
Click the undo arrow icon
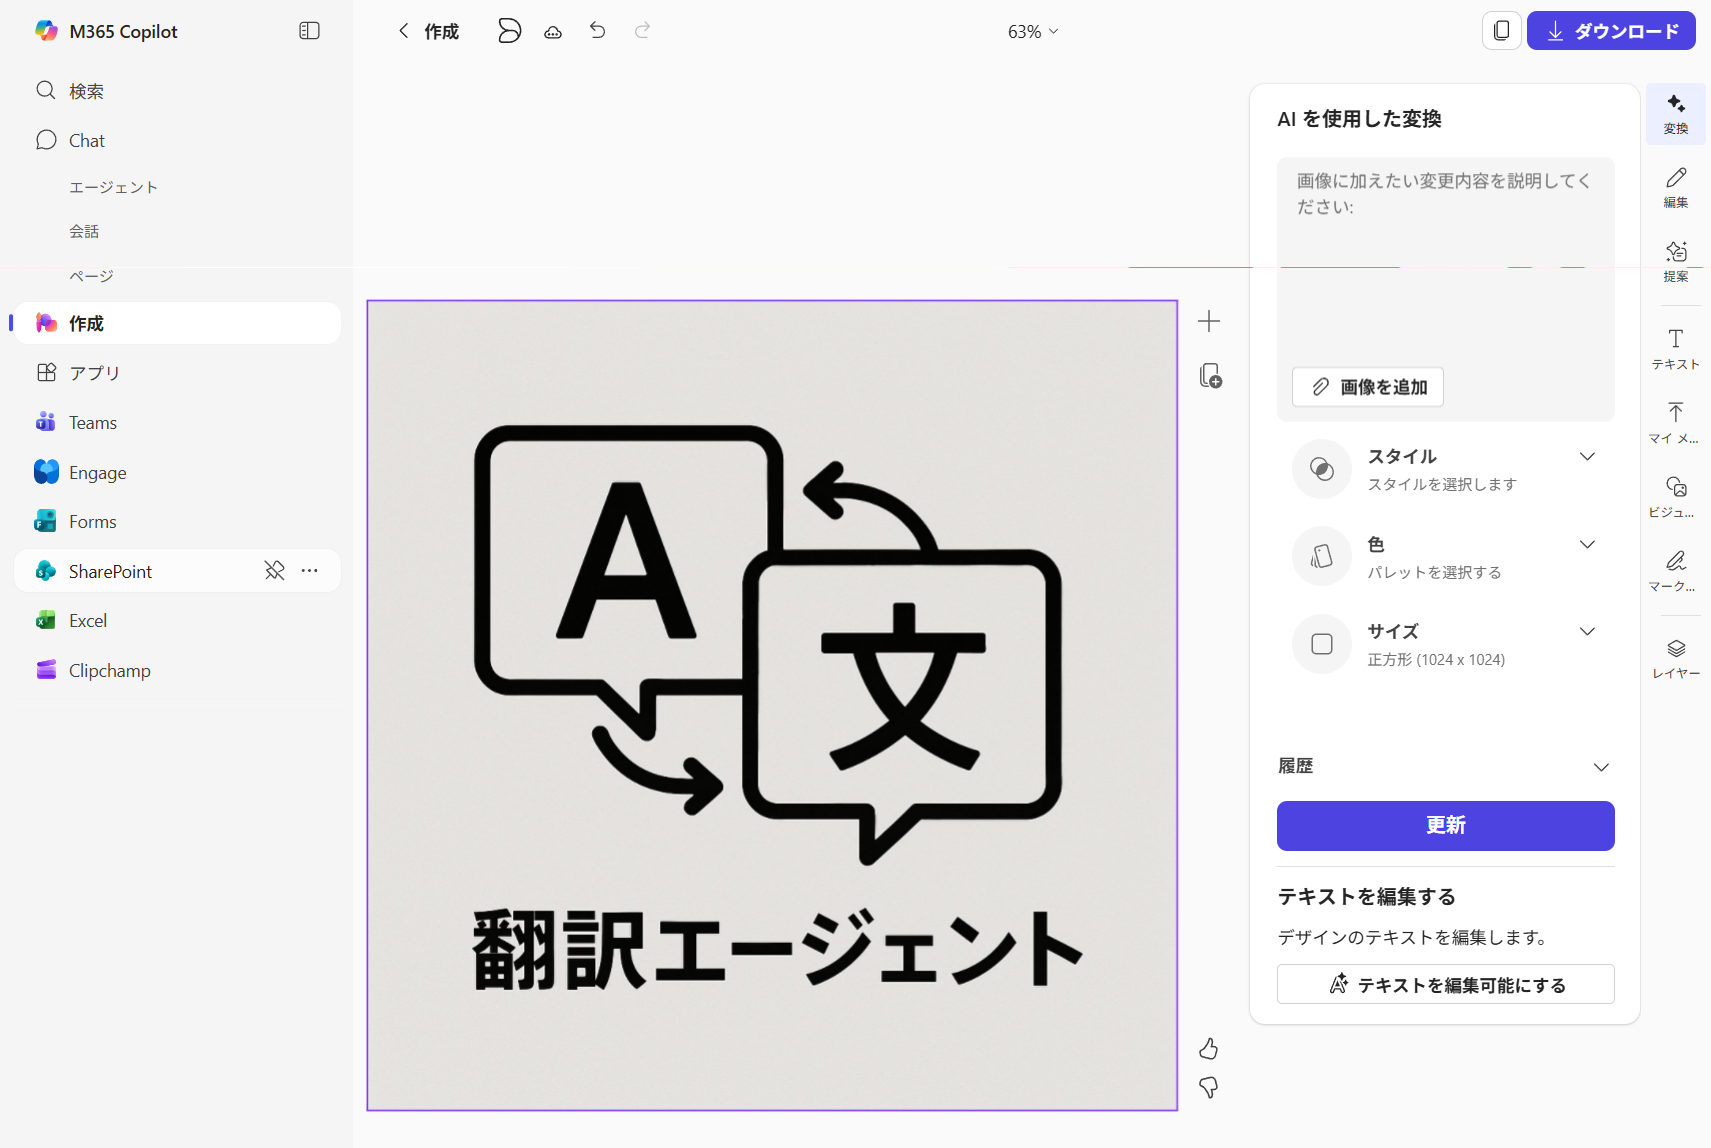tap(597, 31)
